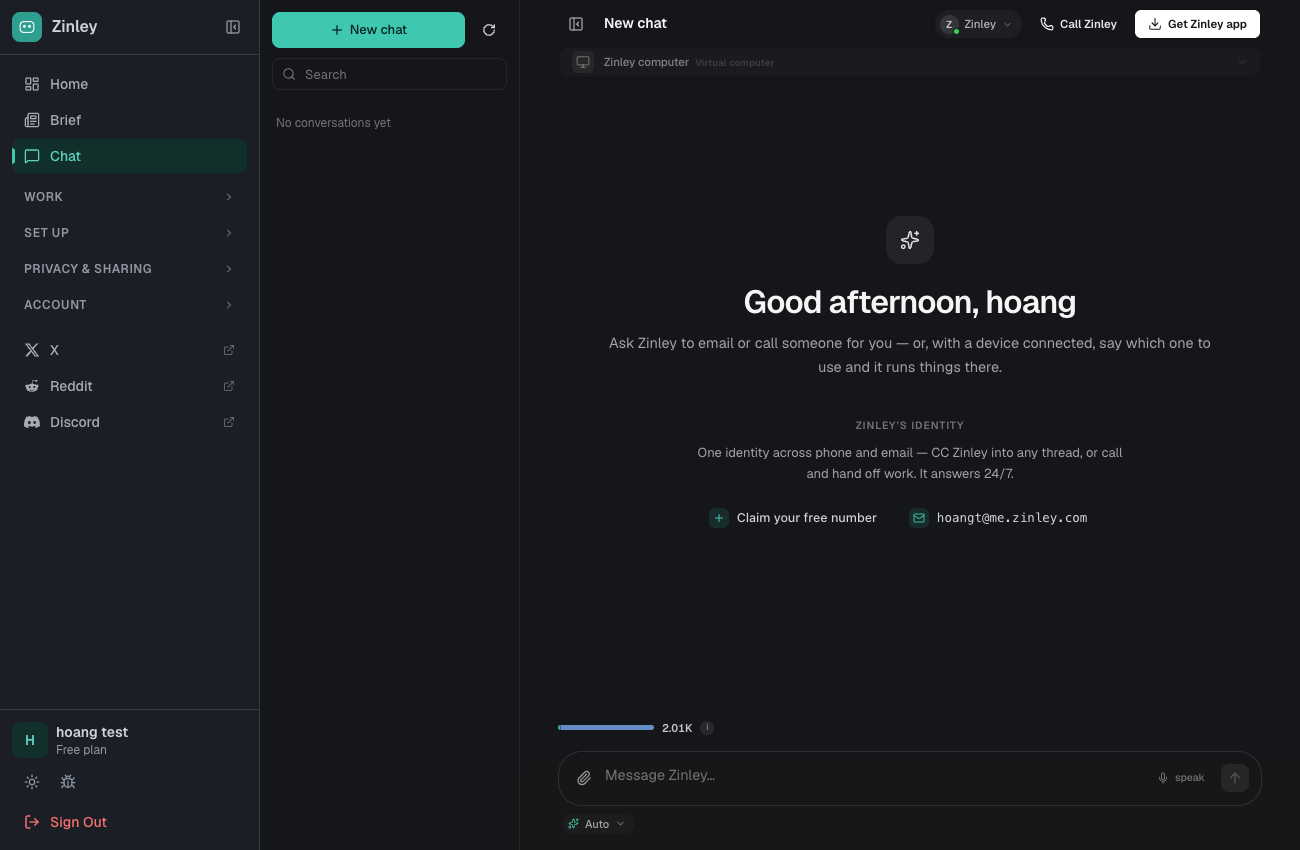The image size is (1300, 850).
Task: Click the 'ZINLEY'S IDENTITY' label
Action: pyautogui.click(x=910, y=425)
